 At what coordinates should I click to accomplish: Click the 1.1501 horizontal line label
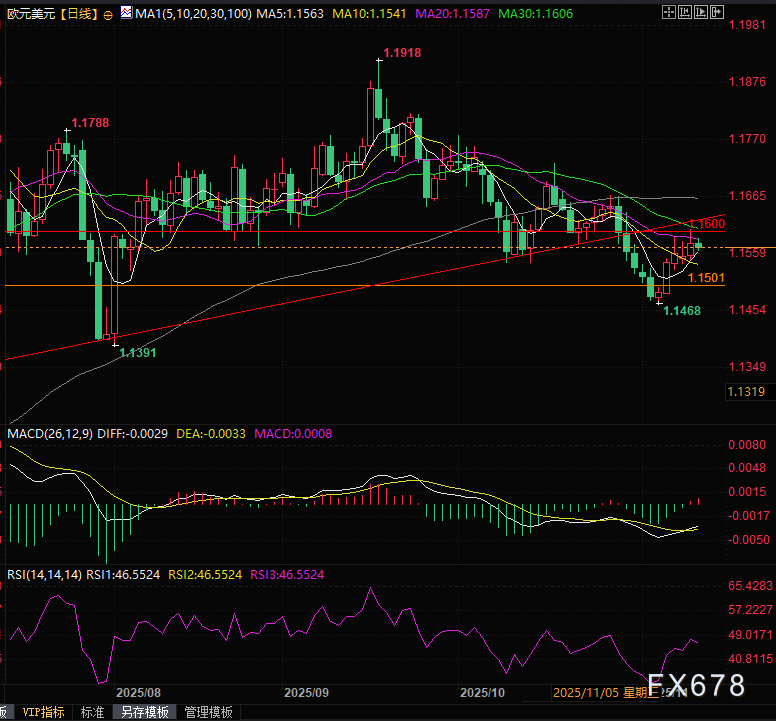pyautogui.click(x=706, y=277)
